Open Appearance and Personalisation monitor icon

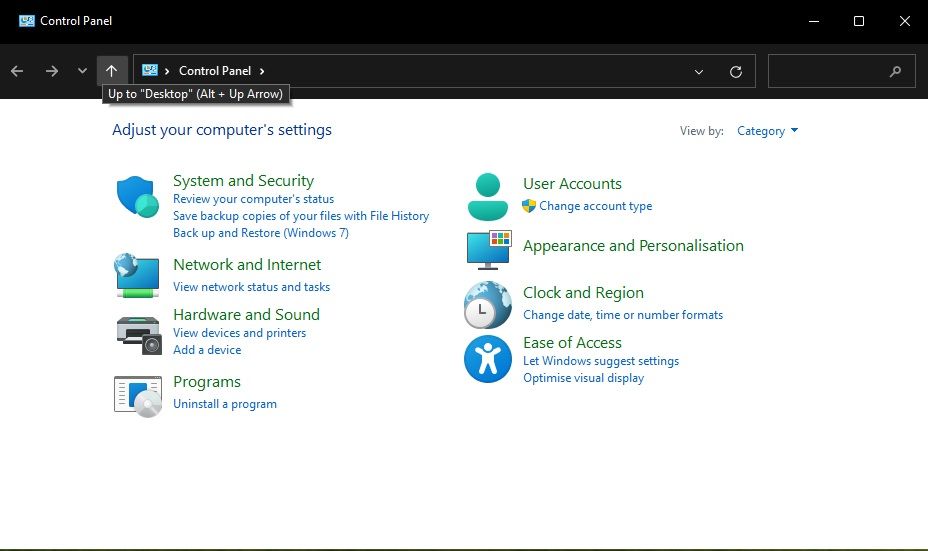[487, 249]
